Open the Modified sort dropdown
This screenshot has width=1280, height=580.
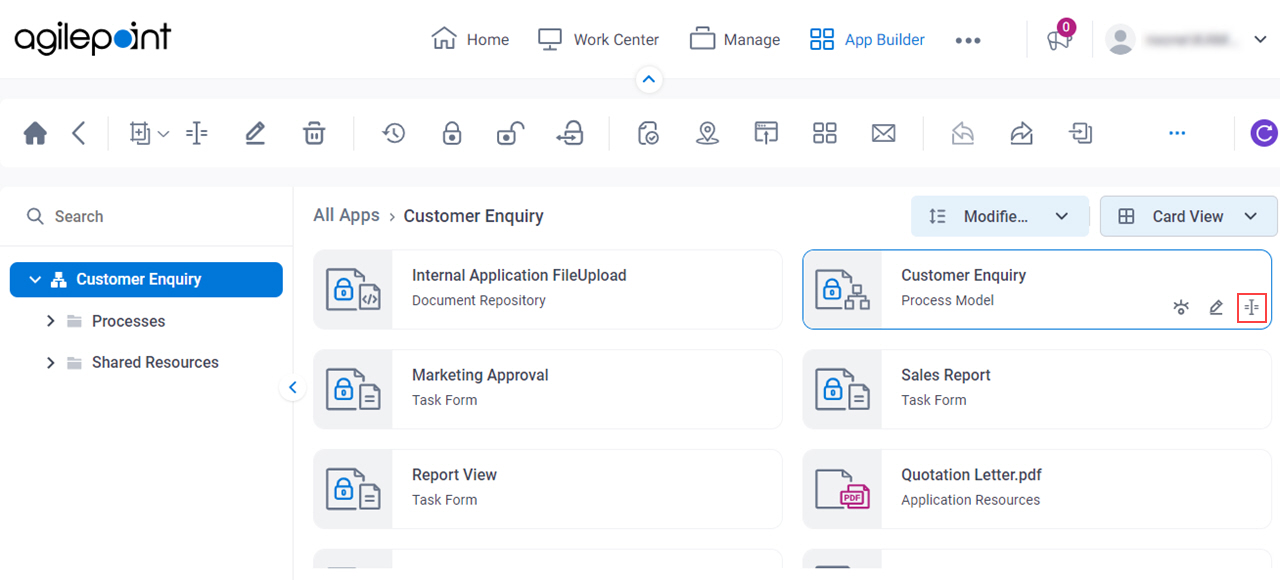click(1000, 216)
